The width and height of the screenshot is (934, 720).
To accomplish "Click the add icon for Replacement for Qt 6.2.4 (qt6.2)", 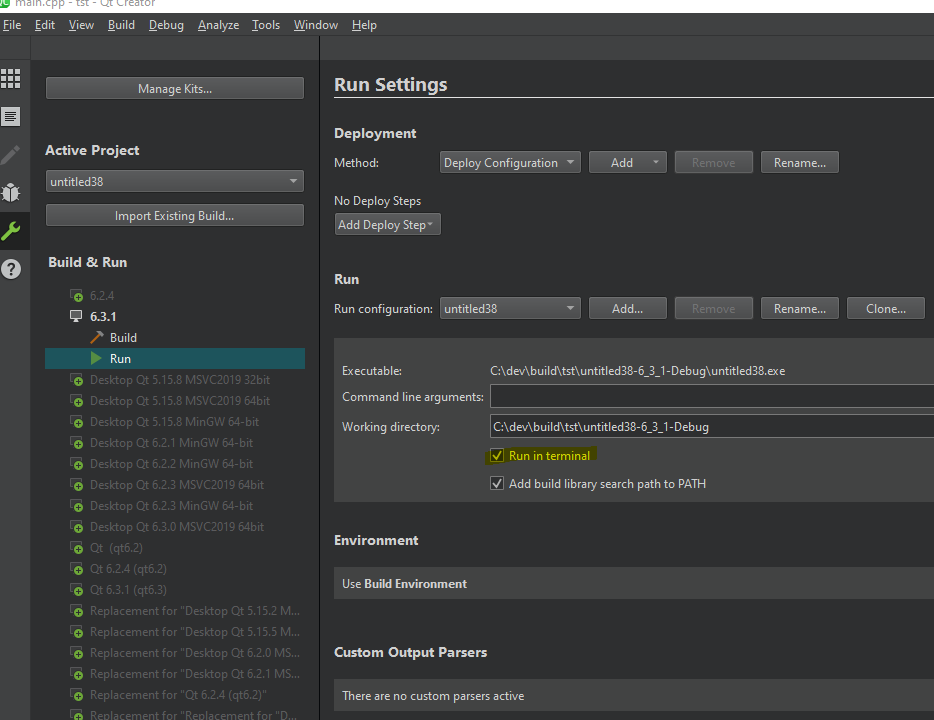I will tap(76, 695).
